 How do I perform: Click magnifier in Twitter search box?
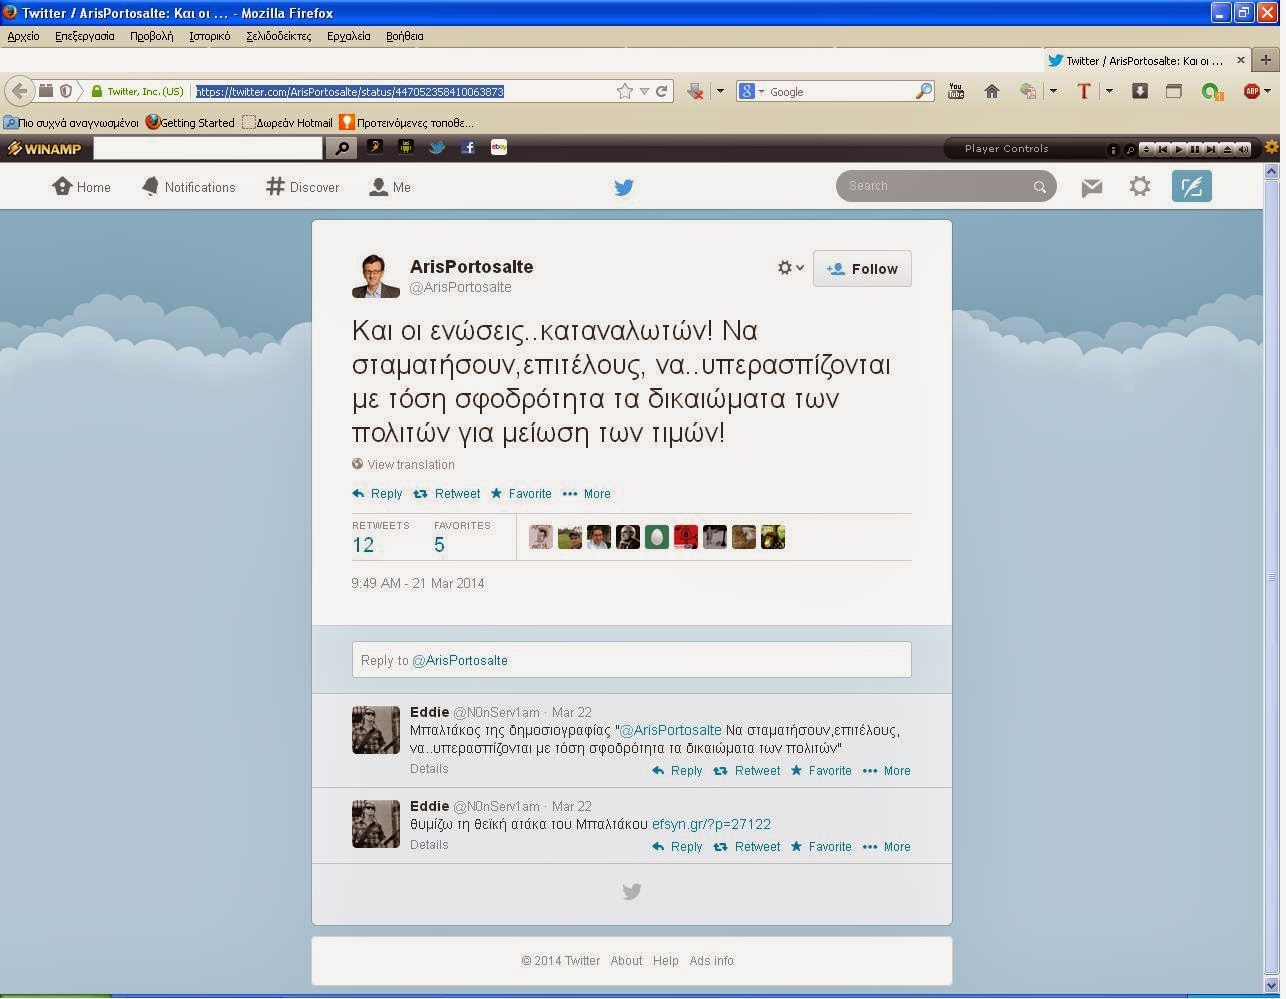tap(1040, 187)
